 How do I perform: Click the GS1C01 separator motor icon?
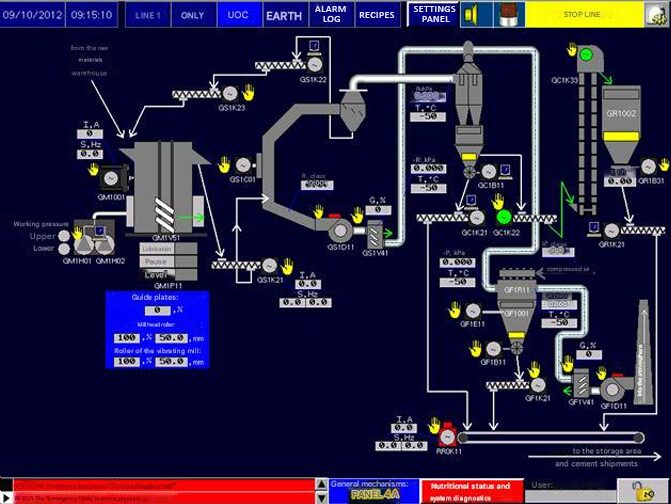click(244, 164)
